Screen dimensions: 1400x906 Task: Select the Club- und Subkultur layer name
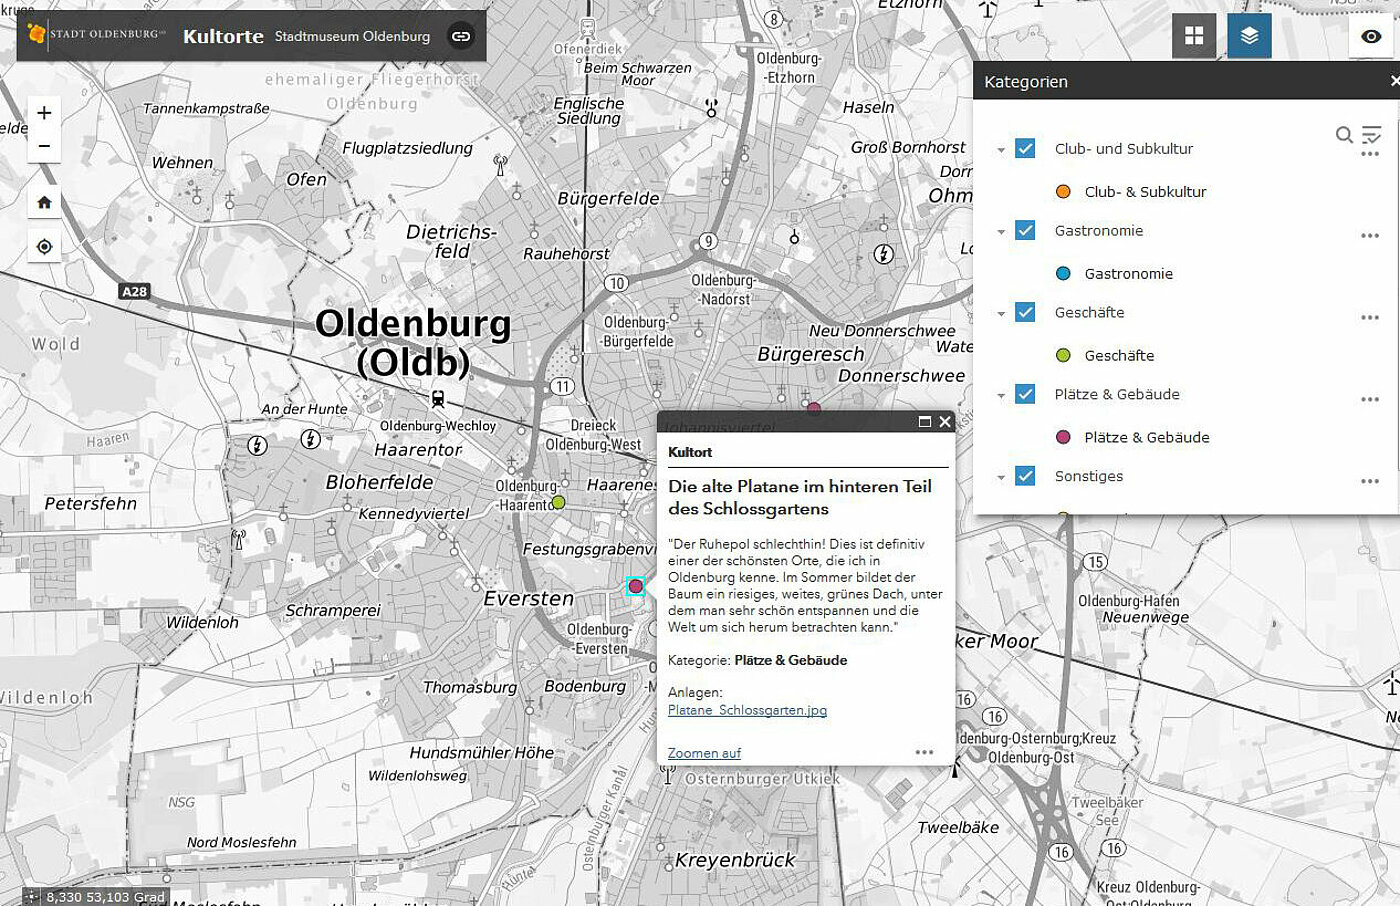tap(1124, 148)
